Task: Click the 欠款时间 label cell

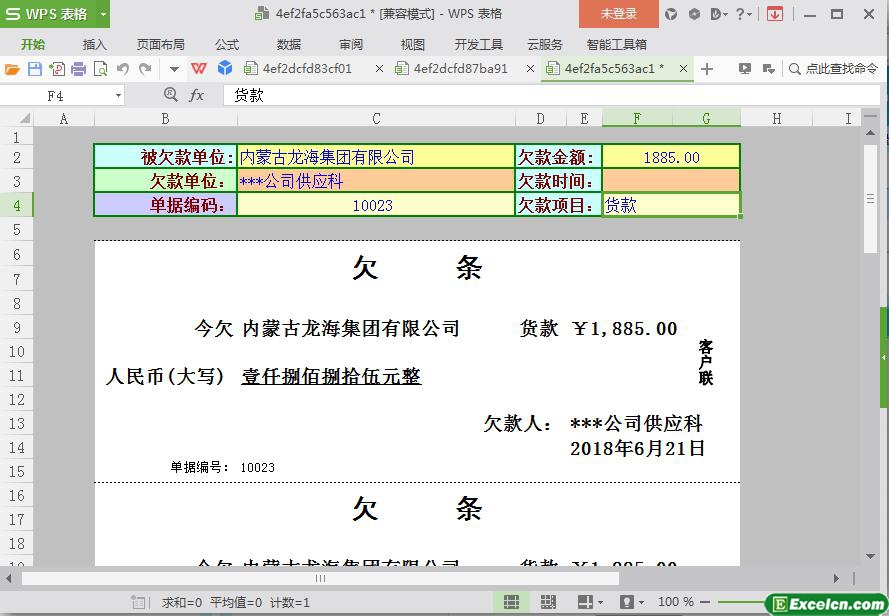Action: coord(558,181)
